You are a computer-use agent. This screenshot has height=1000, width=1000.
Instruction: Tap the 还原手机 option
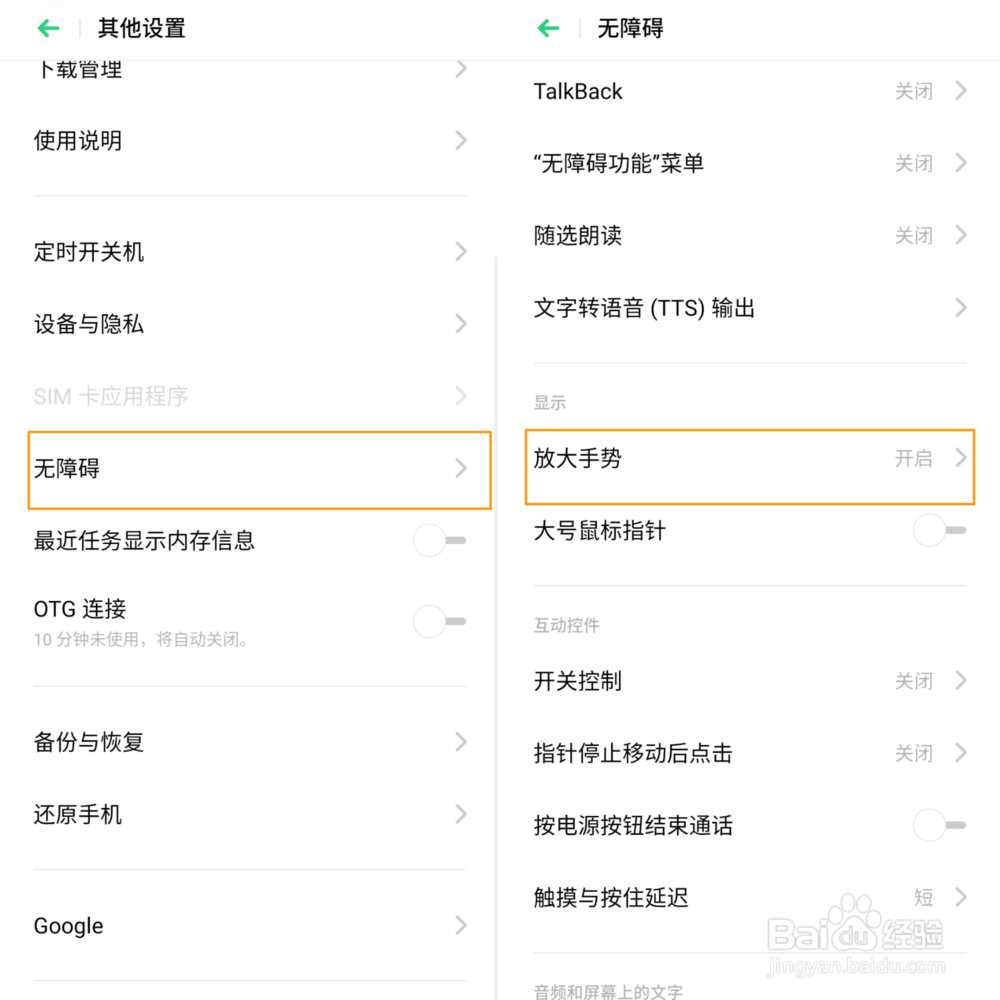[x=250, y=815]
